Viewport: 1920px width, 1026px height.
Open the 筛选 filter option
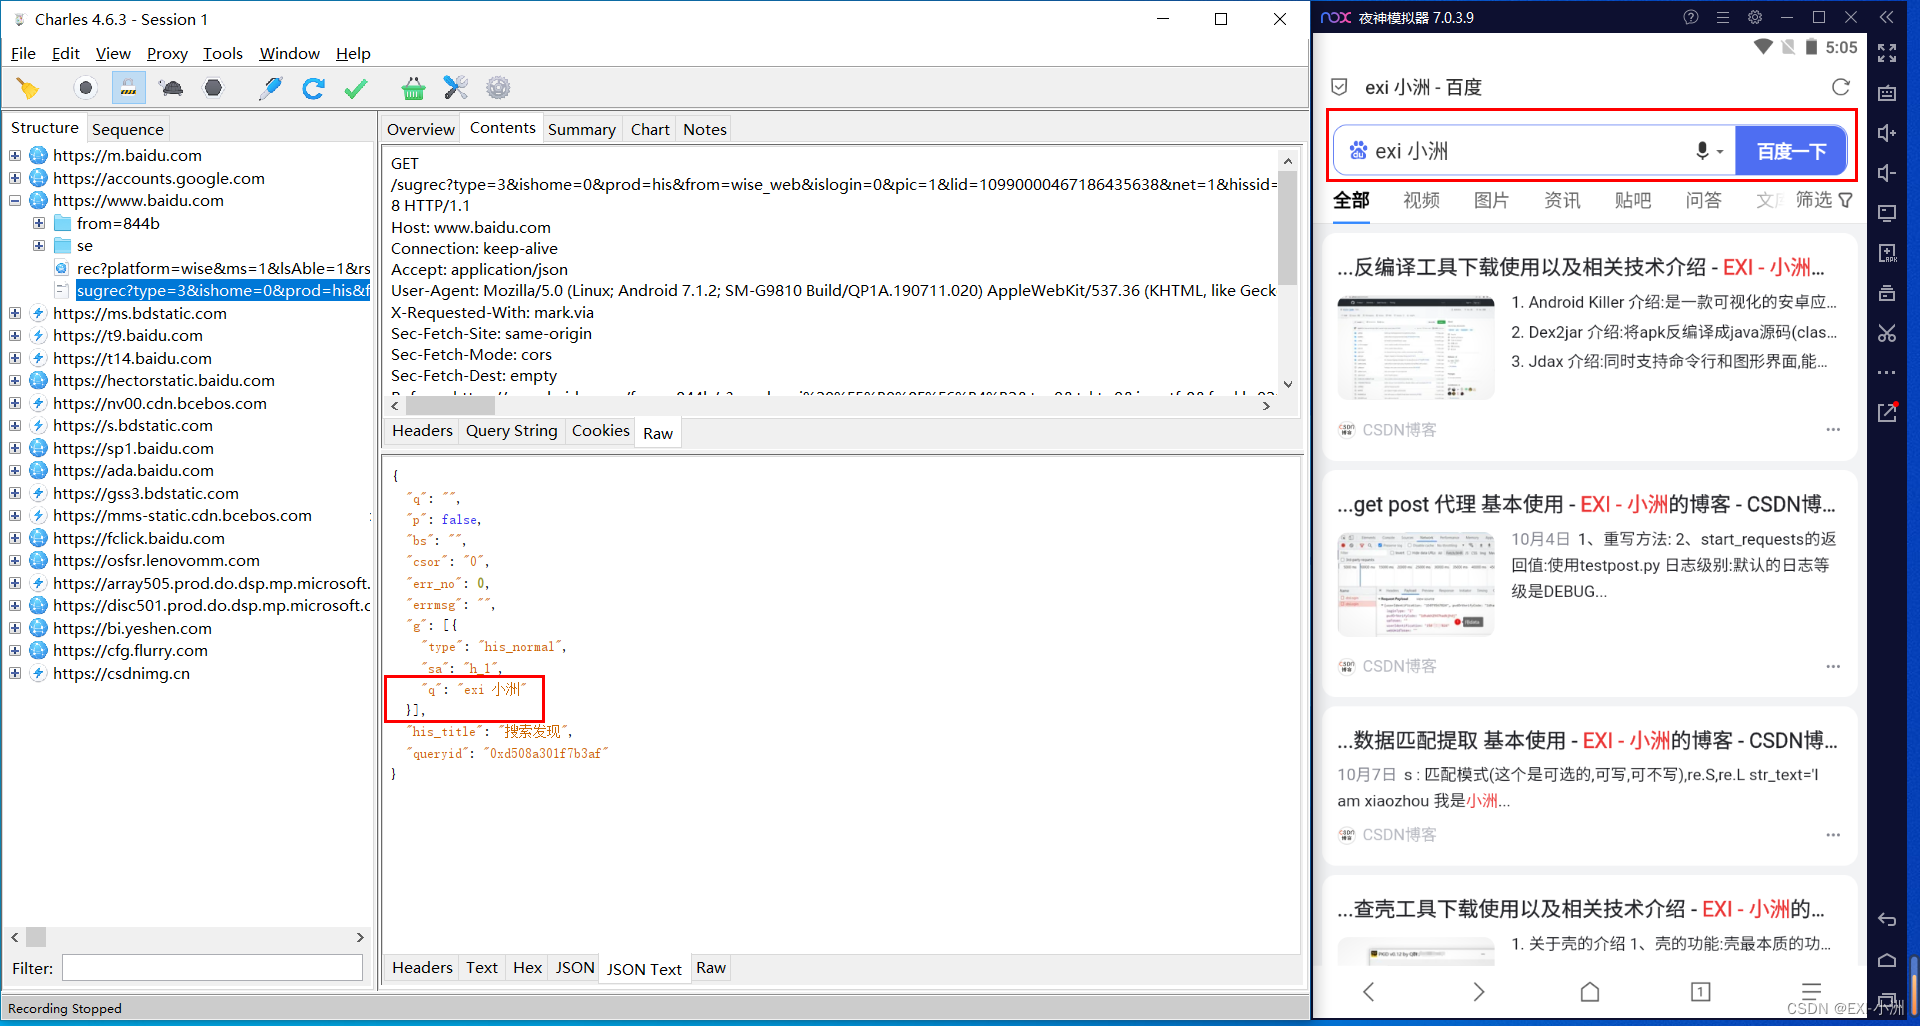(1824, 200)
